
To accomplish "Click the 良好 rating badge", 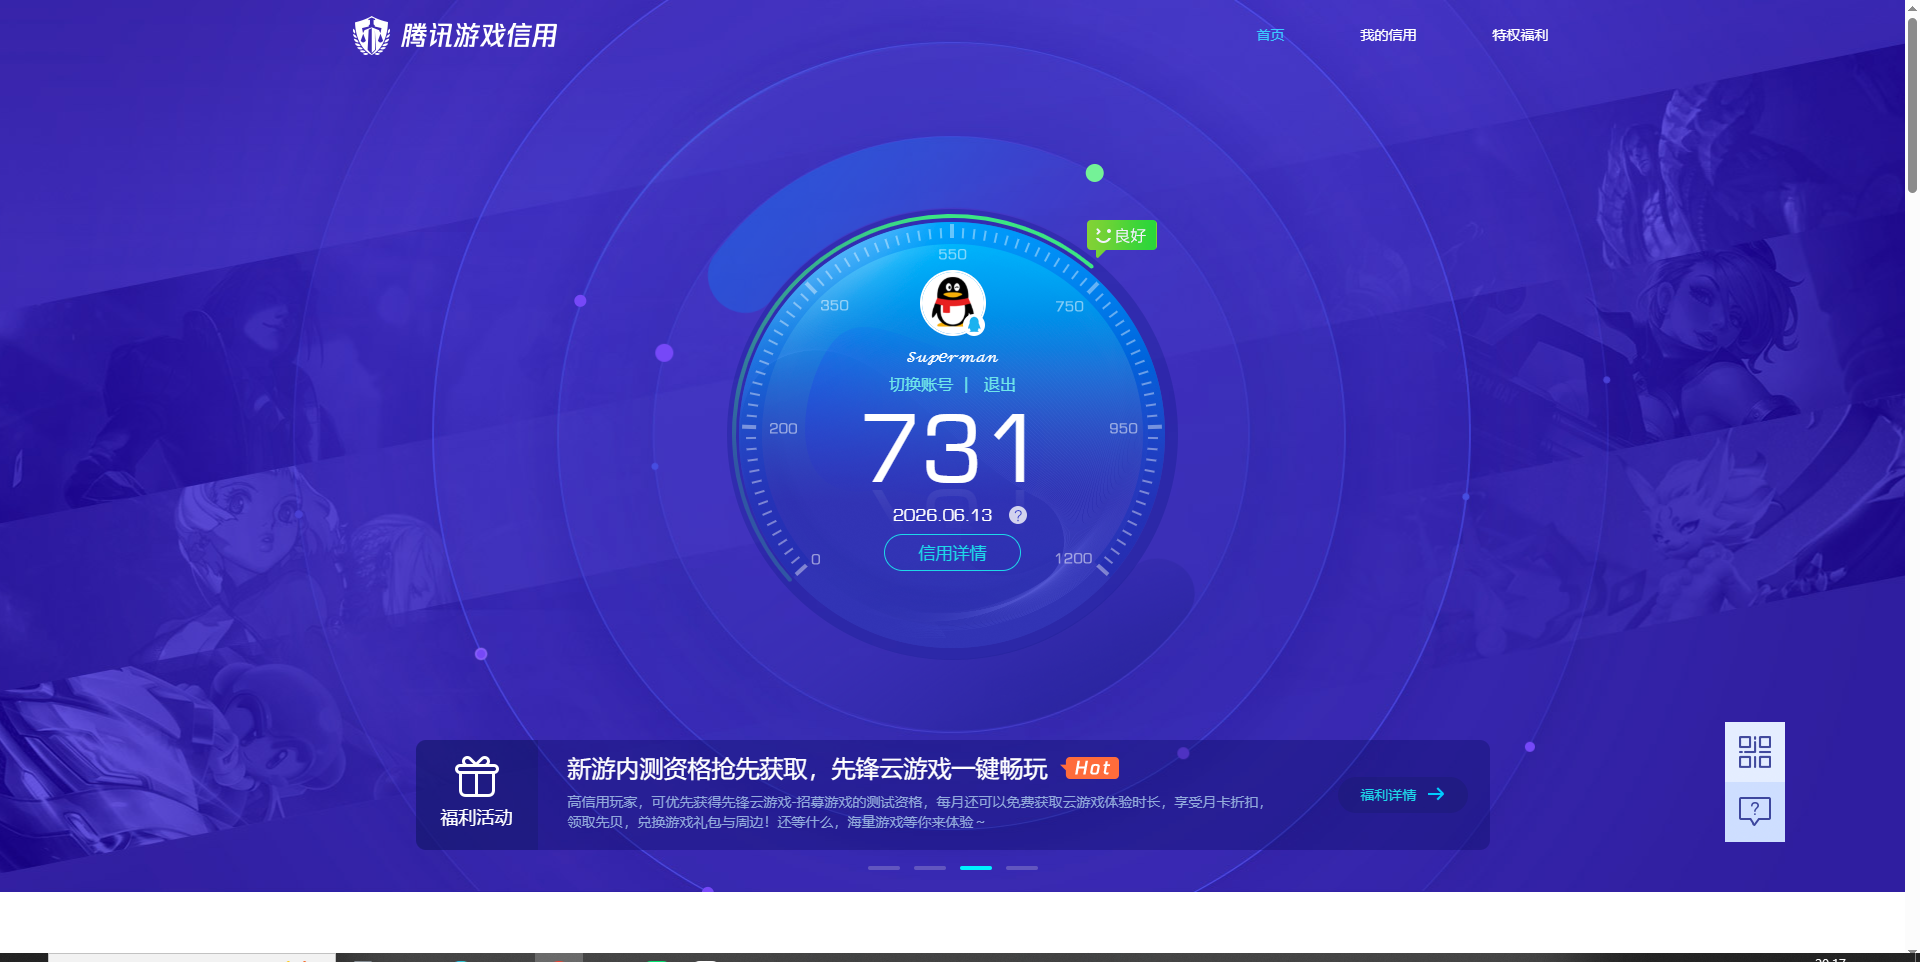I will tap(1122, 236).
